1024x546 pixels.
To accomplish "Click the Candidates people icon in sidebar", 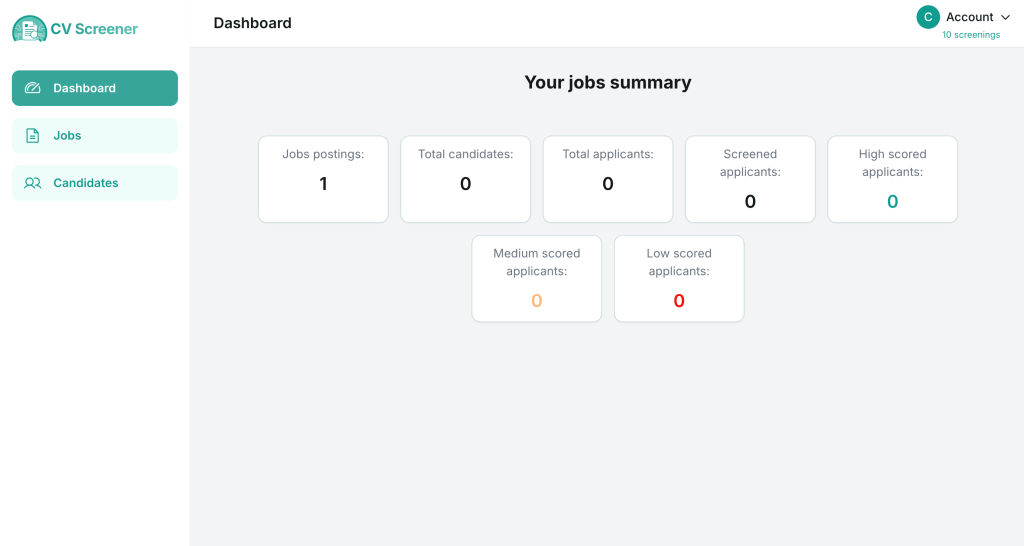I will coord(33,183).
